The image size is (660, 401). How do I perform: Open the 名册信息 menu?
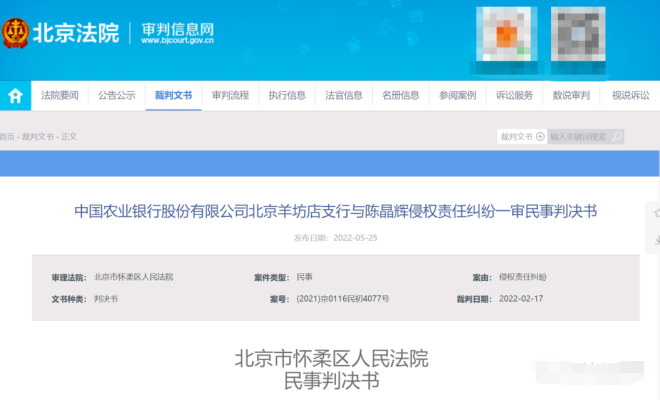[x=401, y=96]
